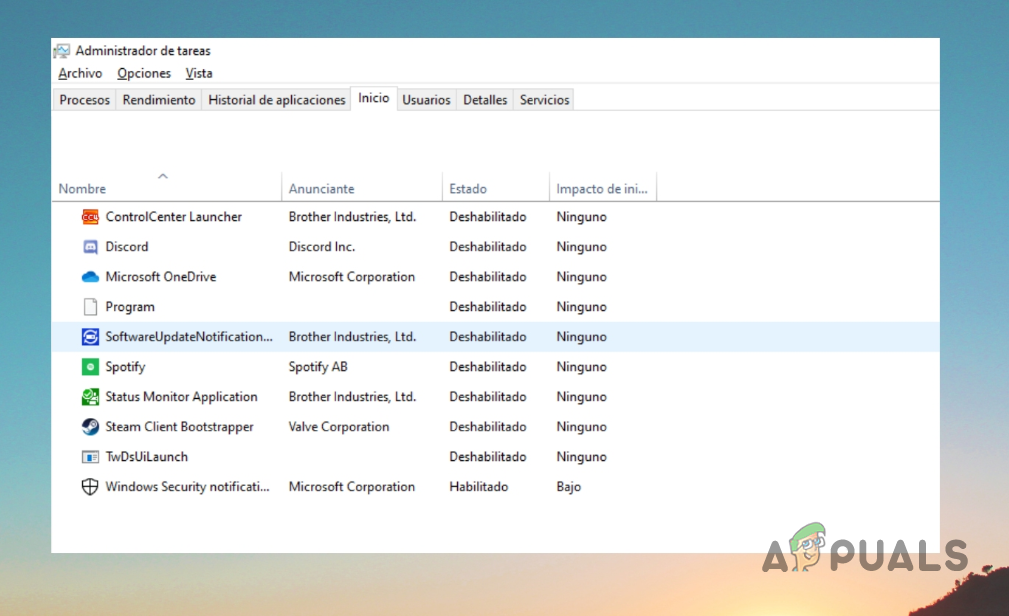Select the Discord icon in list
This screenshot has width=1009, height=616.
coord(90,247)
